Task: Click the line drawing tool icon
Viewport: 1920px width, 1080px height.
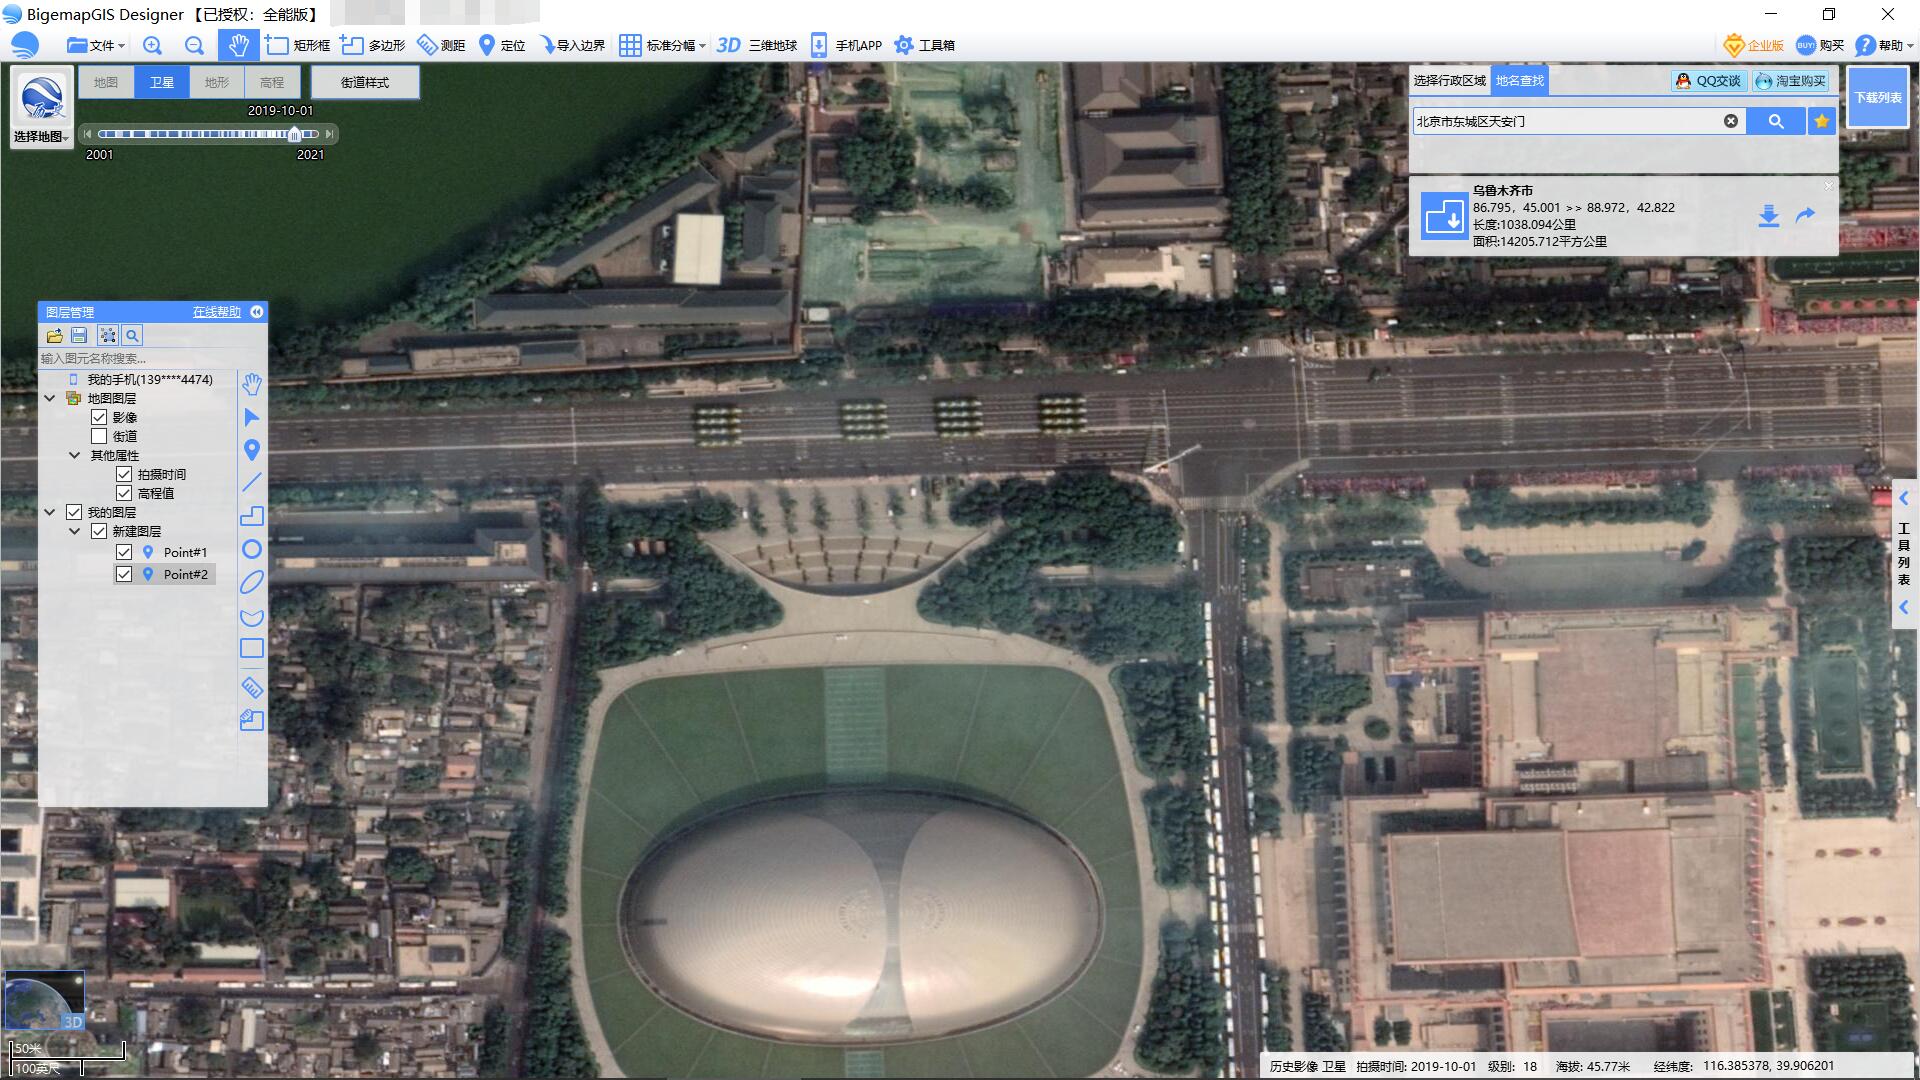Action: click(252, 482)
